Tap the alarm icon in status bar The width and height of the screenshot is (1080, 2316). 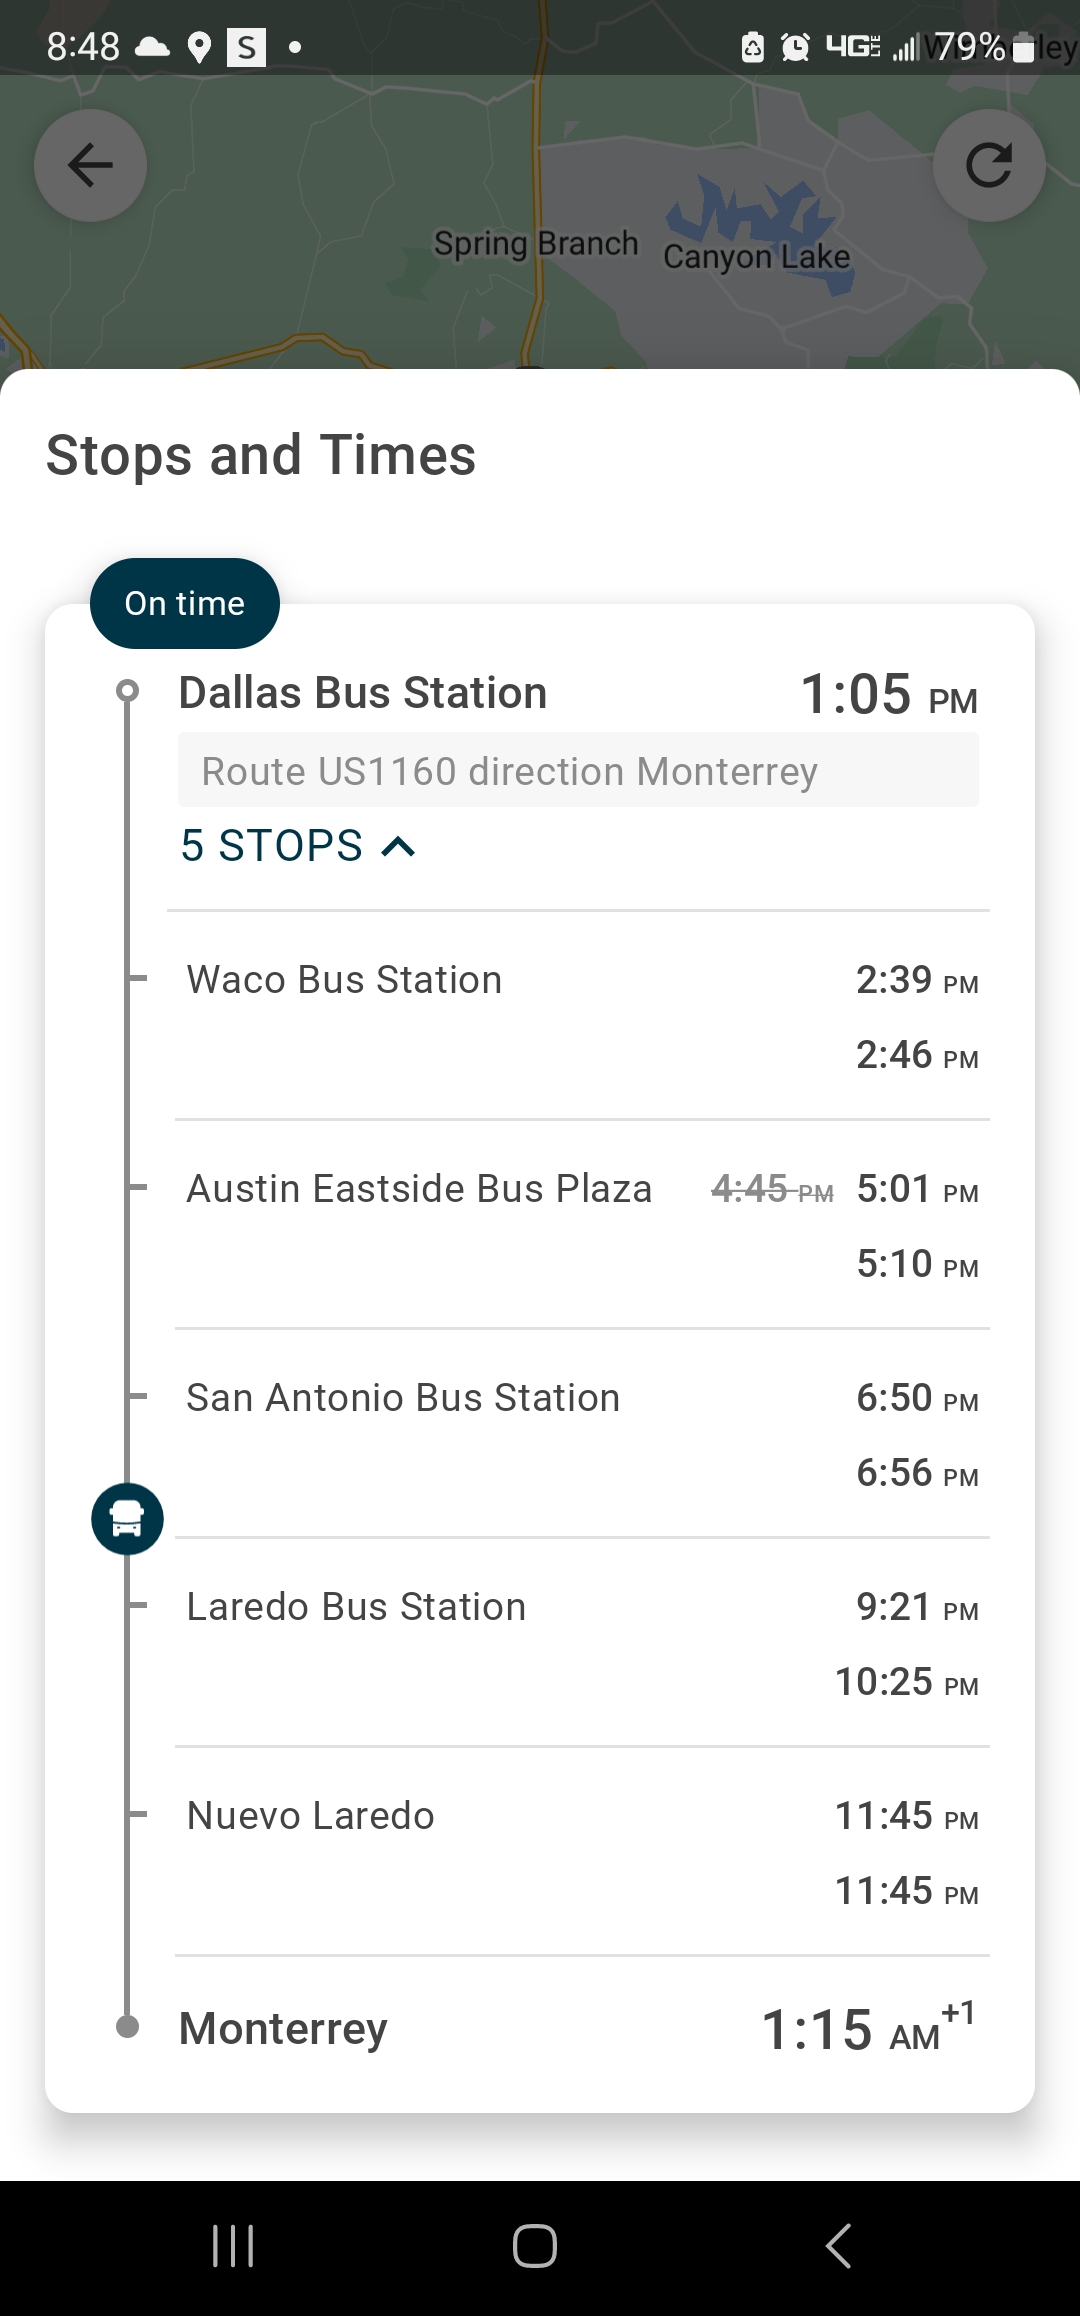pos(795,47)
